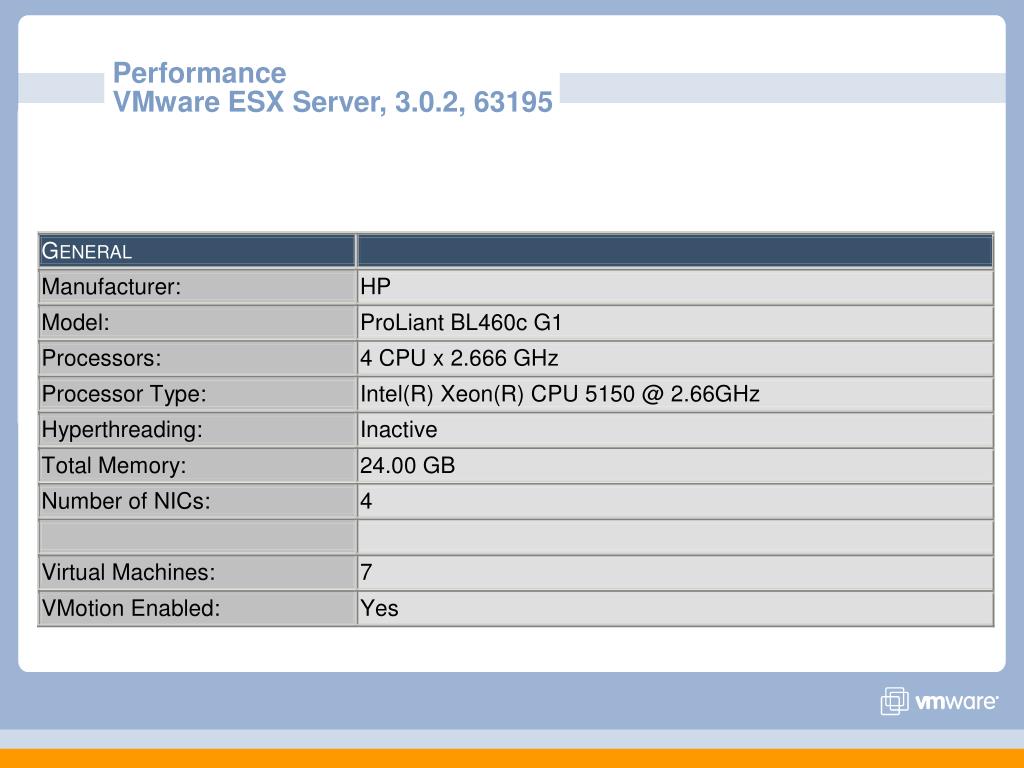Select the 'Model:' label cell
The image size is (1024, 768).
coord(197,323)
